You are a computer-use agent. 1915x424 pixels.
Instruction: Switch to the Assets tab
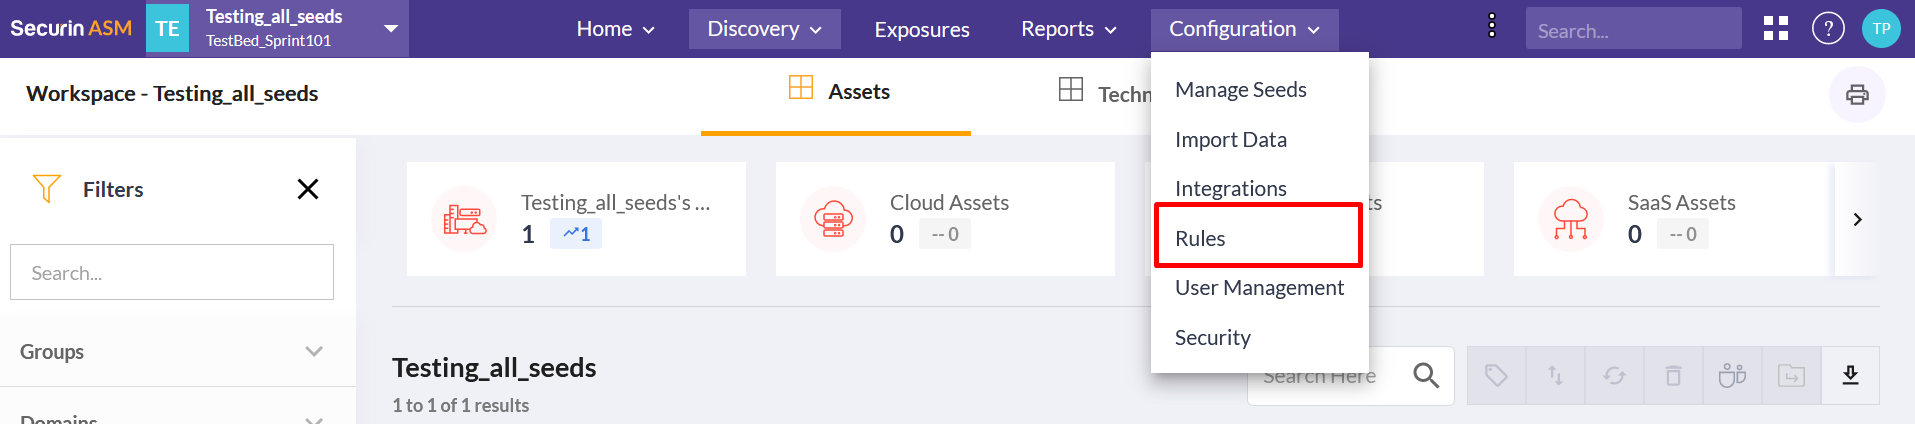tap(838, 92)
